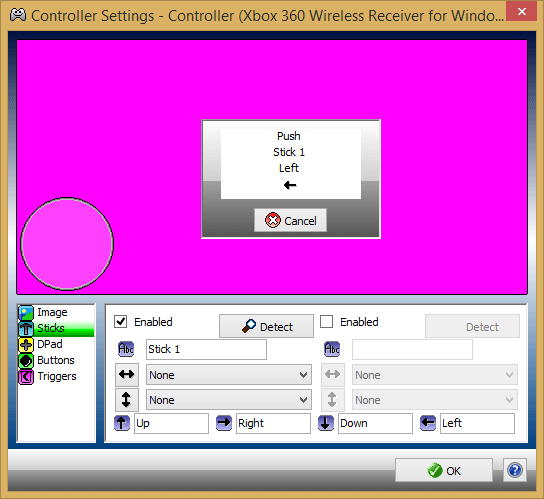Click the Cancel button in the popup
The width and height of the screenshot is (544, 499).
click(x=290, y=220)
